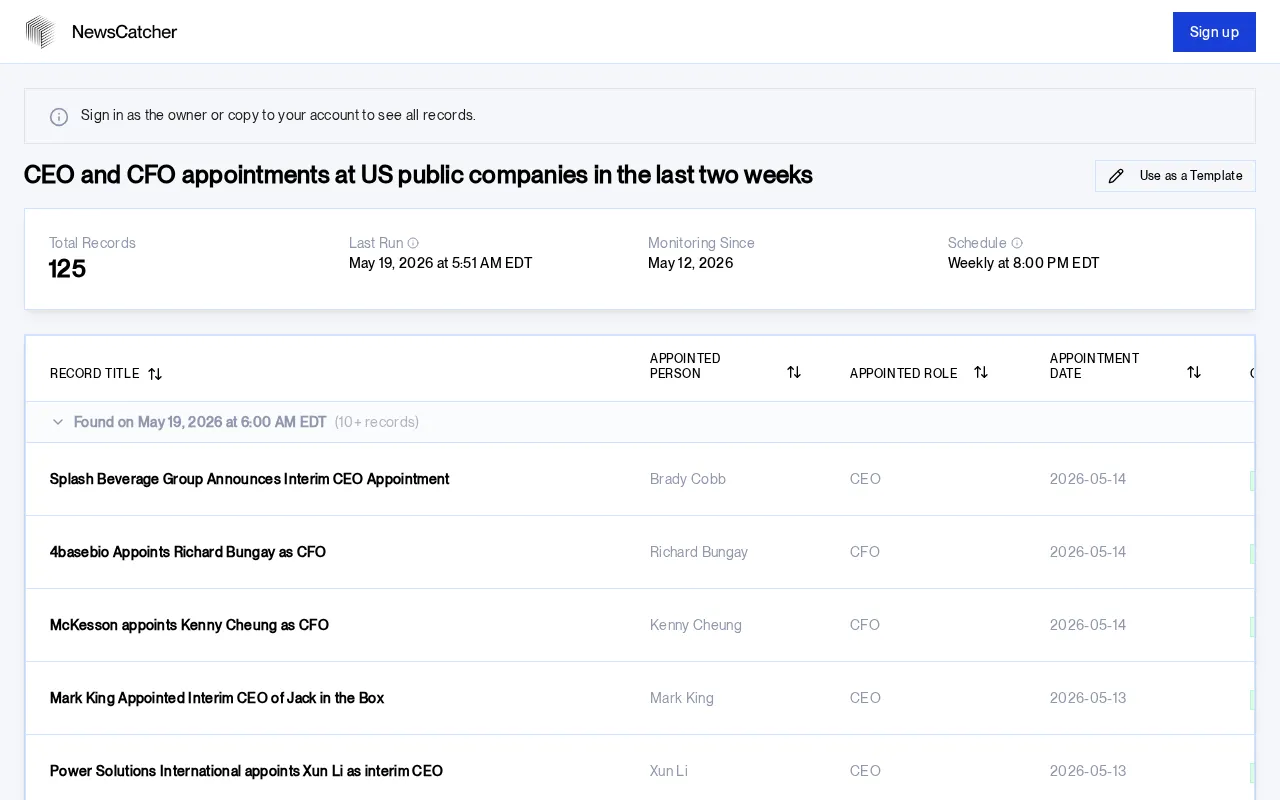Click the Schedule info icon
The image size is (1280, 800).
pos(1017,243)
